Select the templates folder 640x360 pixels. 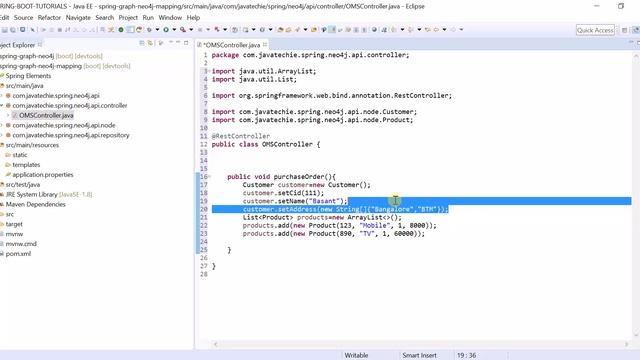[26, 165]
